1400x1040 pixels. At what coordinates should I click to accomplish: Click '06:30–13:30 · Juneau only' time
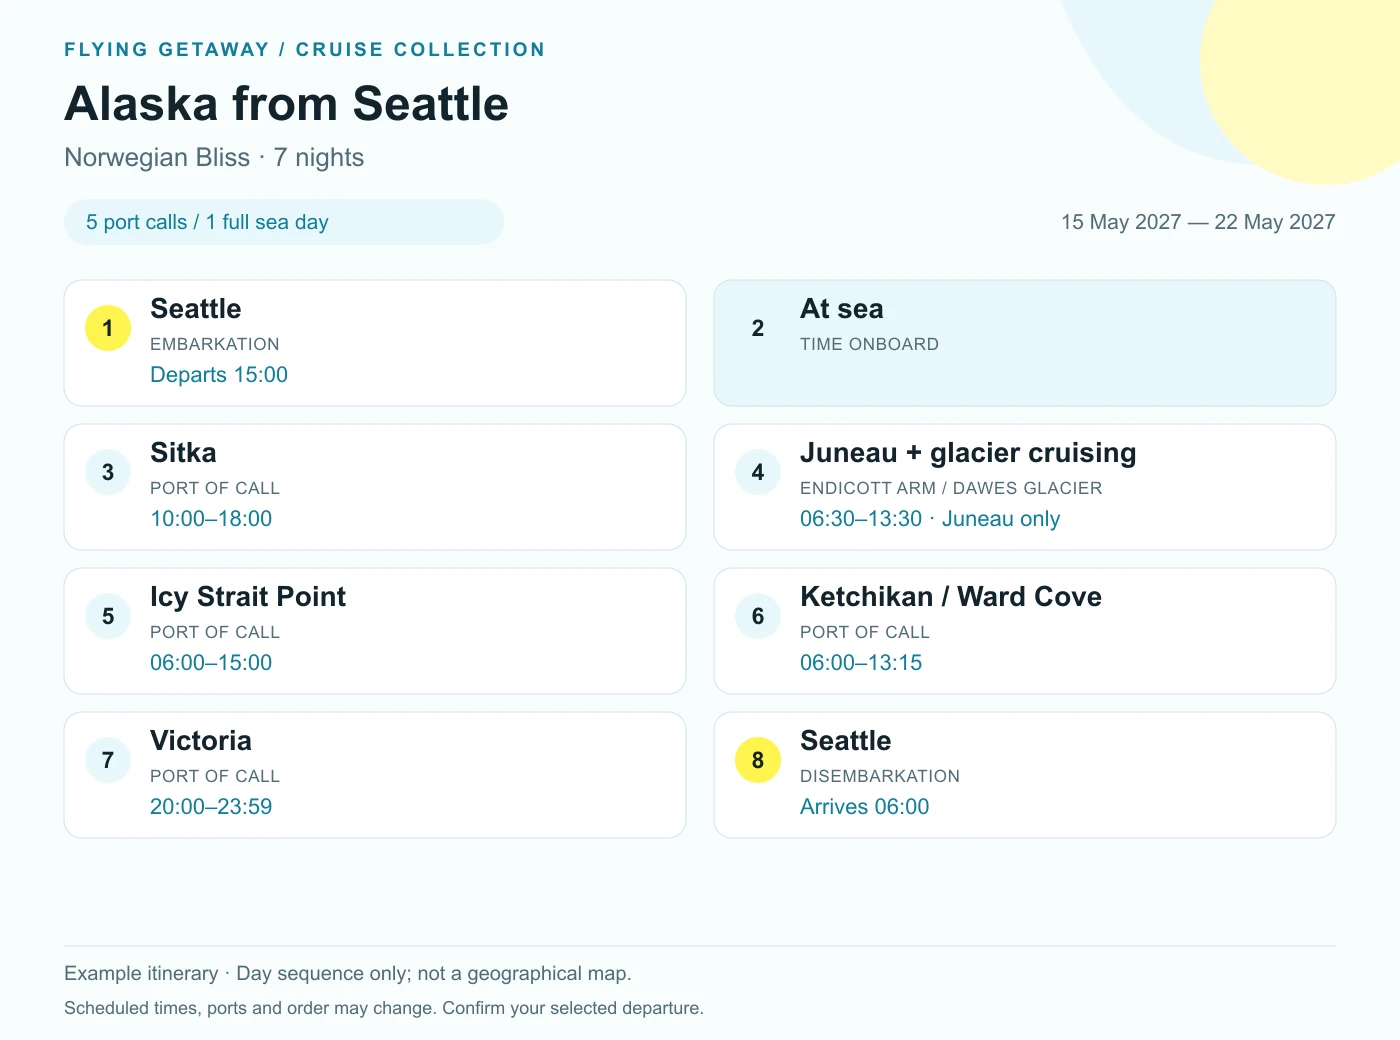click(930, 519)
